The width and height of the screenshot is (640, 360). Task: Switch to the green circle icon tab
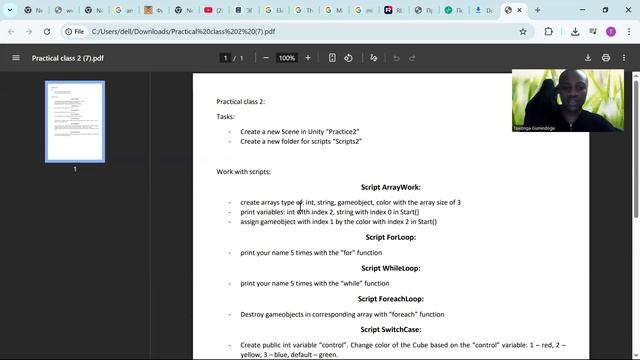pyautogui.click(x=453, y=10)
